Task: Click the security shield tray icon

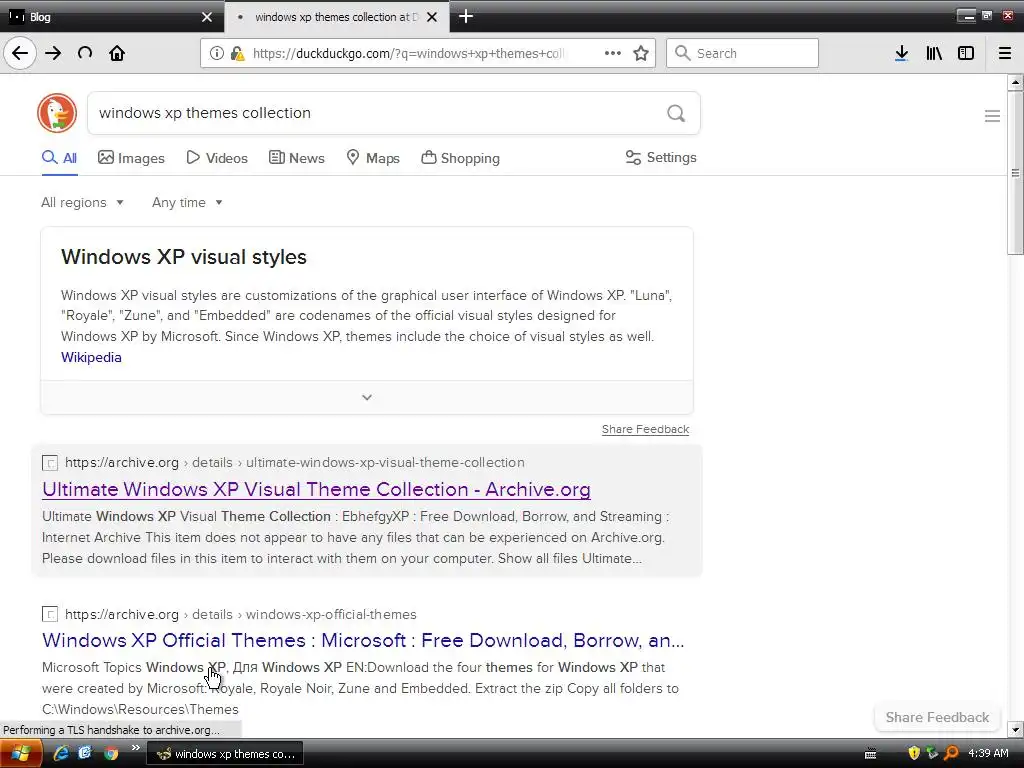Action: click(x=914, y=753)
